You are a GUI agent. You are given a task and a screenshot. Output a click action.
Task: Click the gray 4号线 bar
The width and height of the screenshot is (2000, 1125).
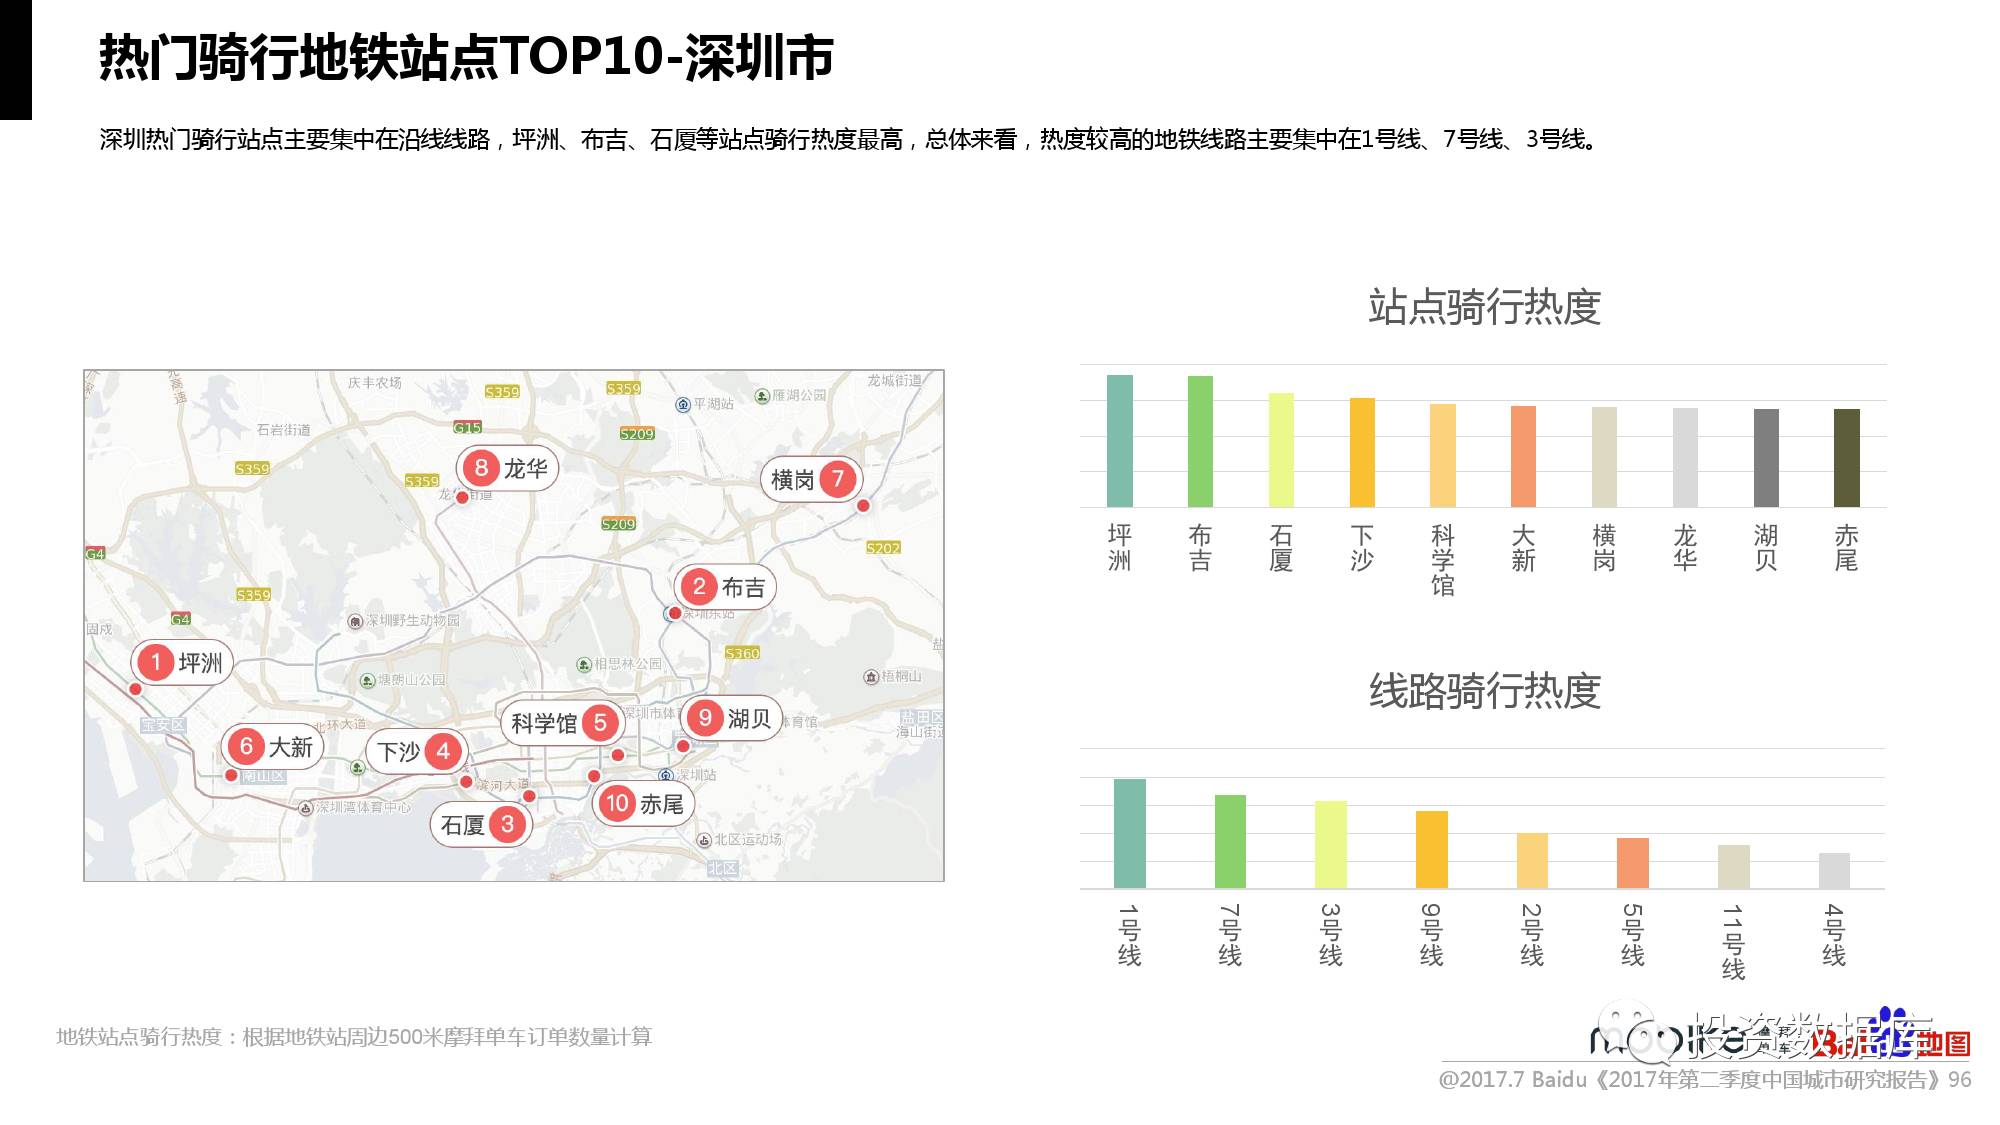1834,870
